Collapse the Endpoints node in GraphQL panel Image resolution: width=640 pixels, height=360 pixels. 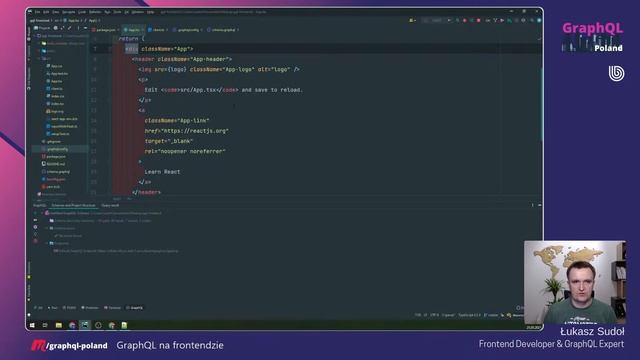point(47,243)
